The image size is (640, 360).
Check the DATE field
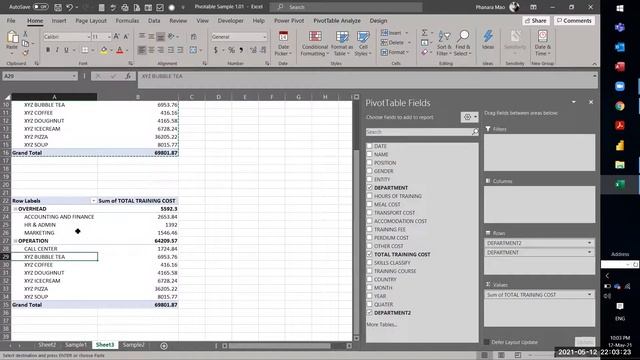pos(369,146)
